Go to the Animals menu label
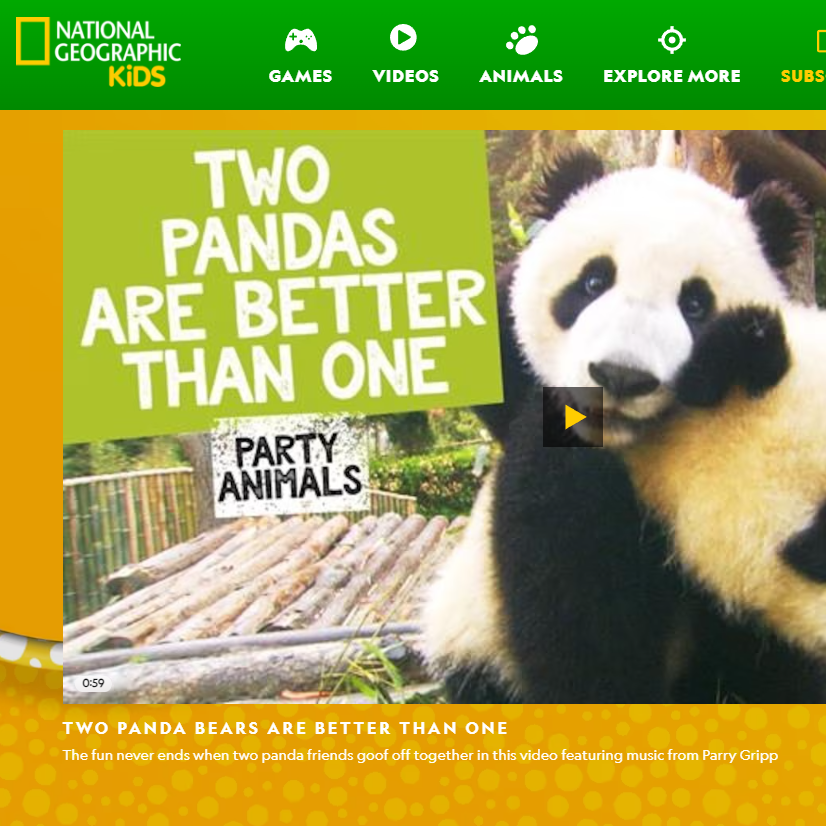Viewport: 826px width, 826px height. [x=521, y=76]
